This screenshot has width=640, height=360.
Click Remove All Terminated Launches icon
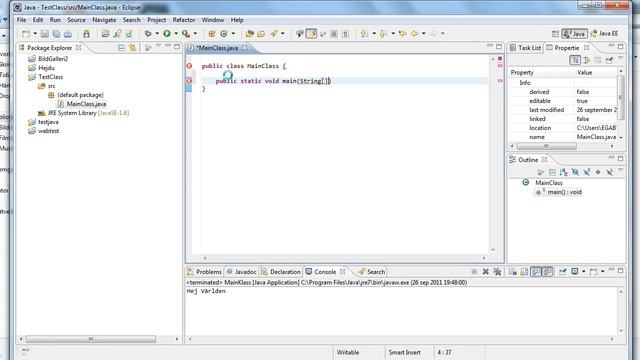click(497, 272)
